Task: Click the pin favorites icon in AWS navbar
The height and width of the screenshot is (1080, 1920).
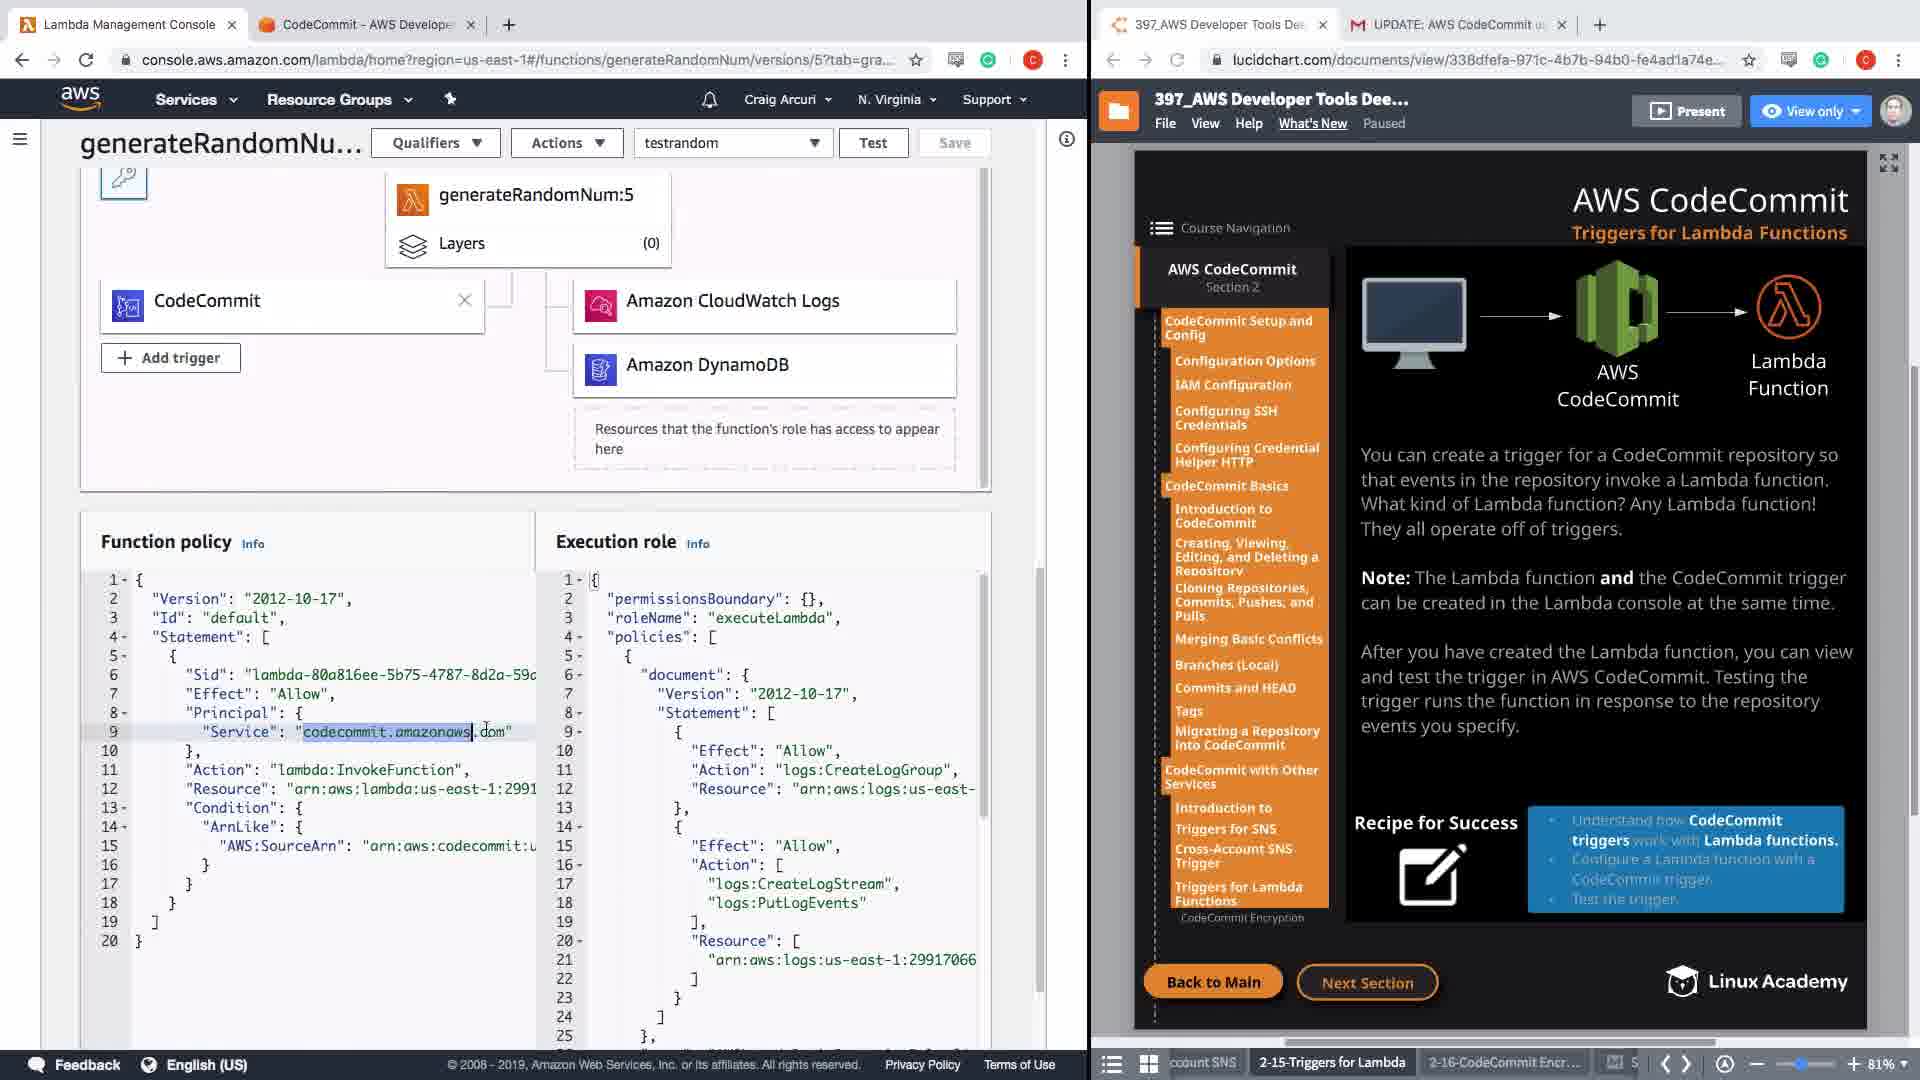Action: coord(450,99)
